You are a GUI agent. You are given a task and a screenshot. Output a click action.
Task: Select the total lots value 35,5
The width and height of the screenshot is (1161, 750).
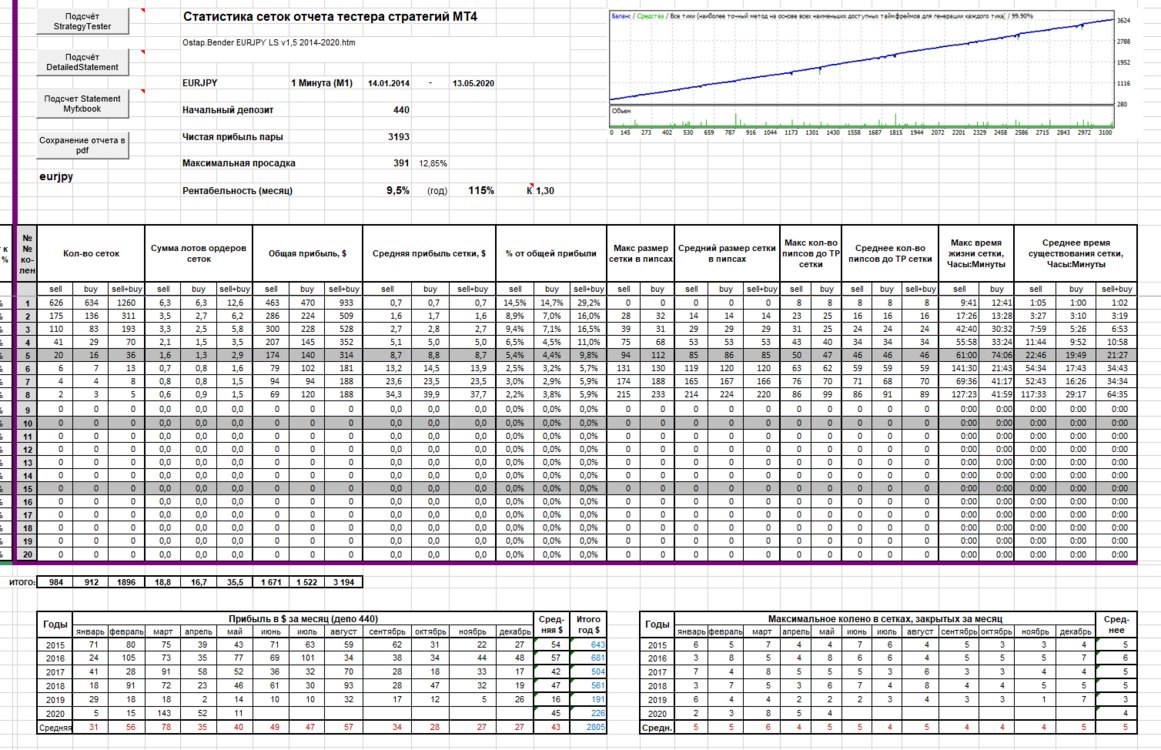pos(235,582)
